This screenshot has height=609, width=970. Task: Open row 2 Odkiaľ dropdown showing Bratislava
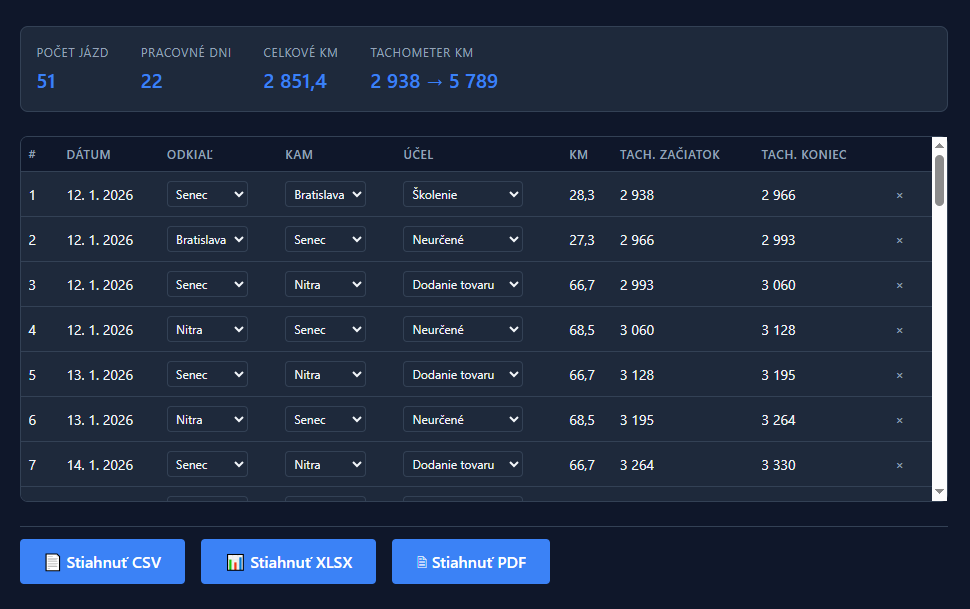pyautogui.click(x=207, y=240)
